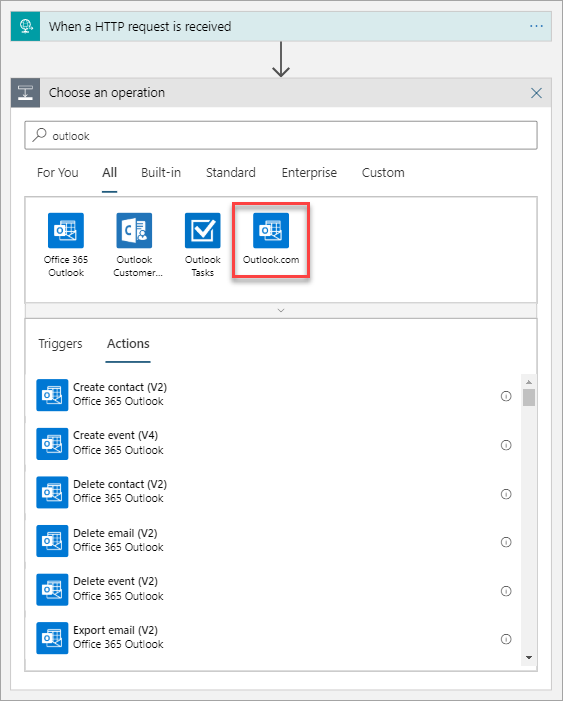
Task: Select Create event (V4) action text
Action: coord(115,435)
